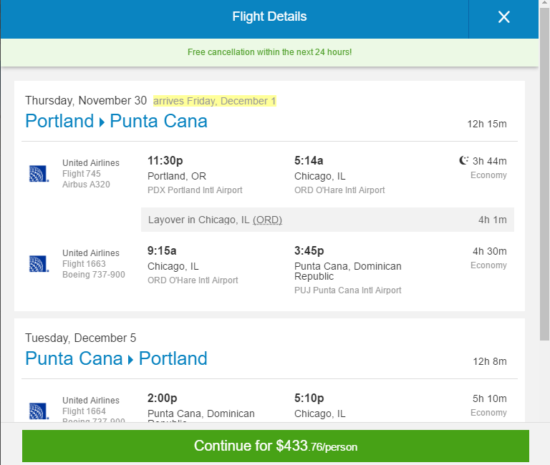Image resolution: width=550 pixels, height=465 pixels.
Task: Click United Airlines logo for Flight 1664
Action: tap(39, 411)
